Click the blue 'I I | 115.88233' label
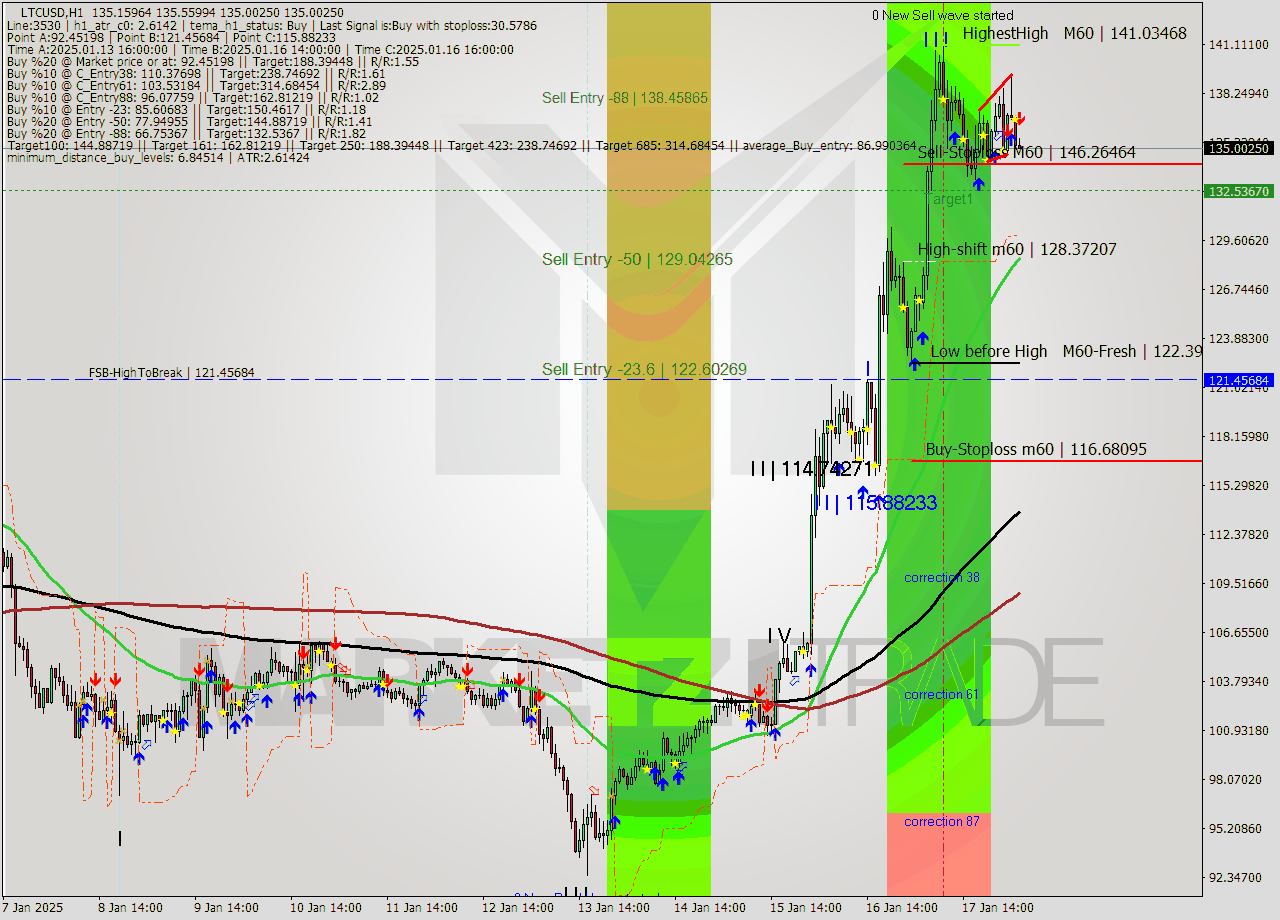 tap(876, 502)
